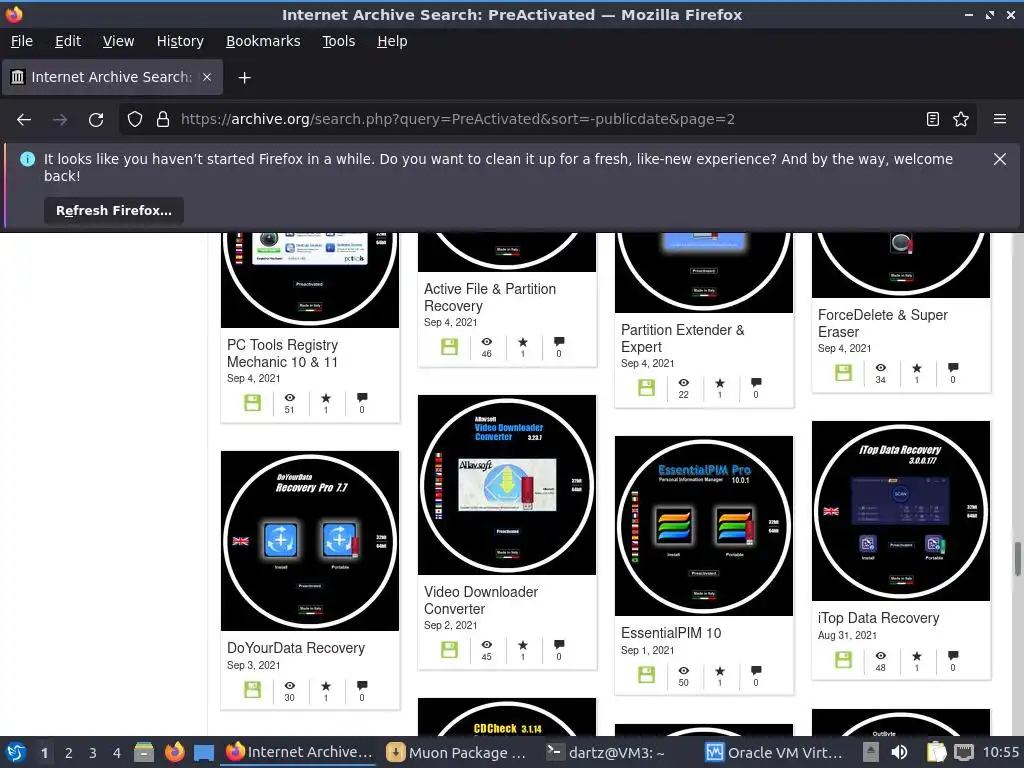Image resolution: width=1024 pixels, height=768 pixels.
Task: Bookmark this page with star icon
Action: pyautogui.click(x=961, y=120)
